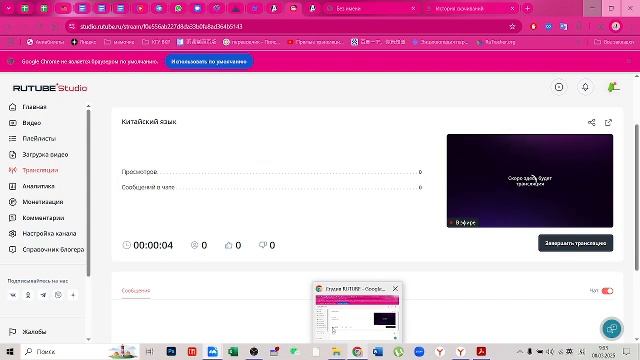This screenshot has height=360, width=640.
Task: Open the Все закладки bookmarks folder
Action: (x=614, y=42)
